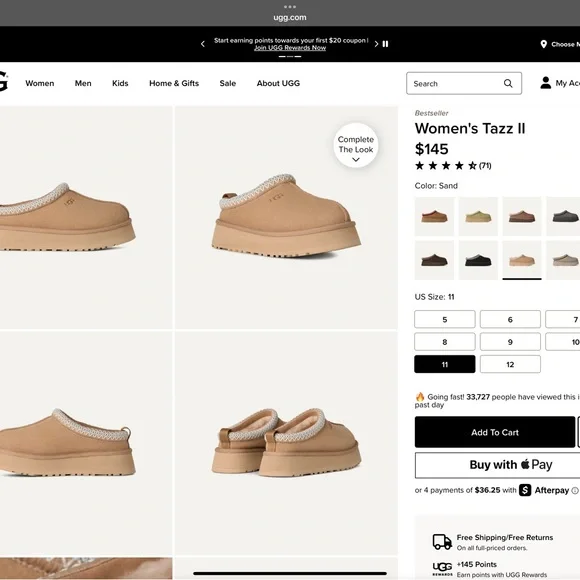Open the Sale menu
580x580 pixels.
click(x=227, y=83)
